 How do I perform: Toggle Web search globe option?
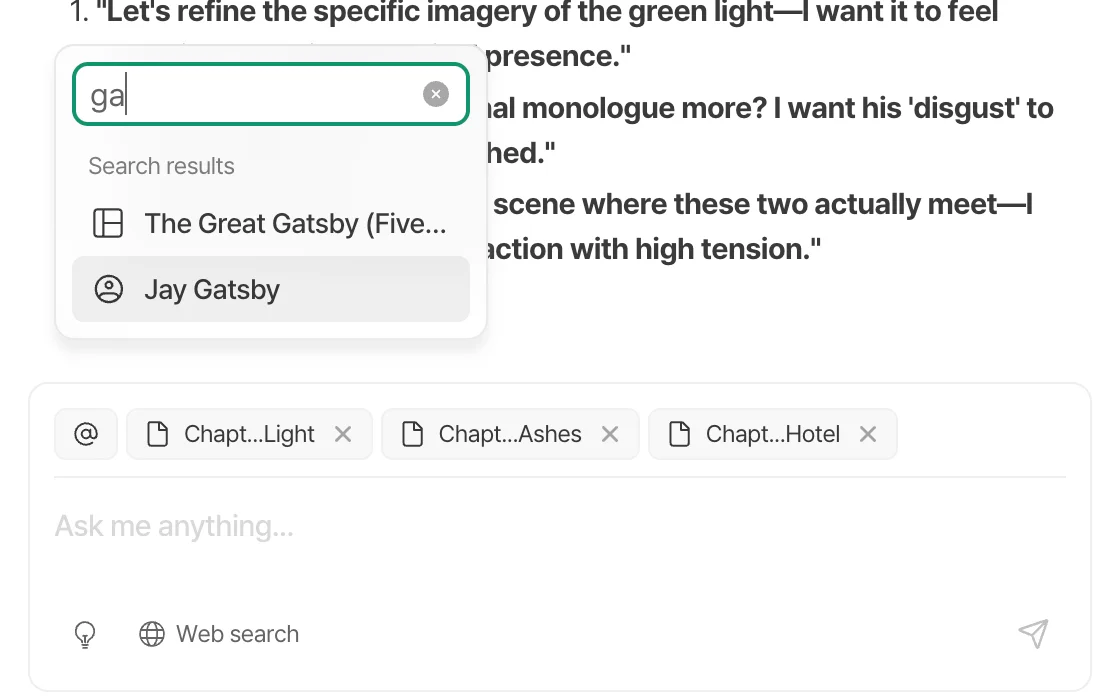pos(219,634)
